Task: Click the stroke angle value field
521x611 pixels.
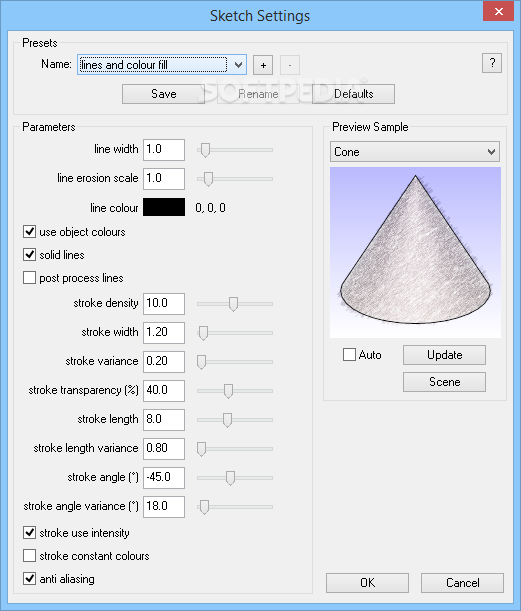Action: (164, 477)
